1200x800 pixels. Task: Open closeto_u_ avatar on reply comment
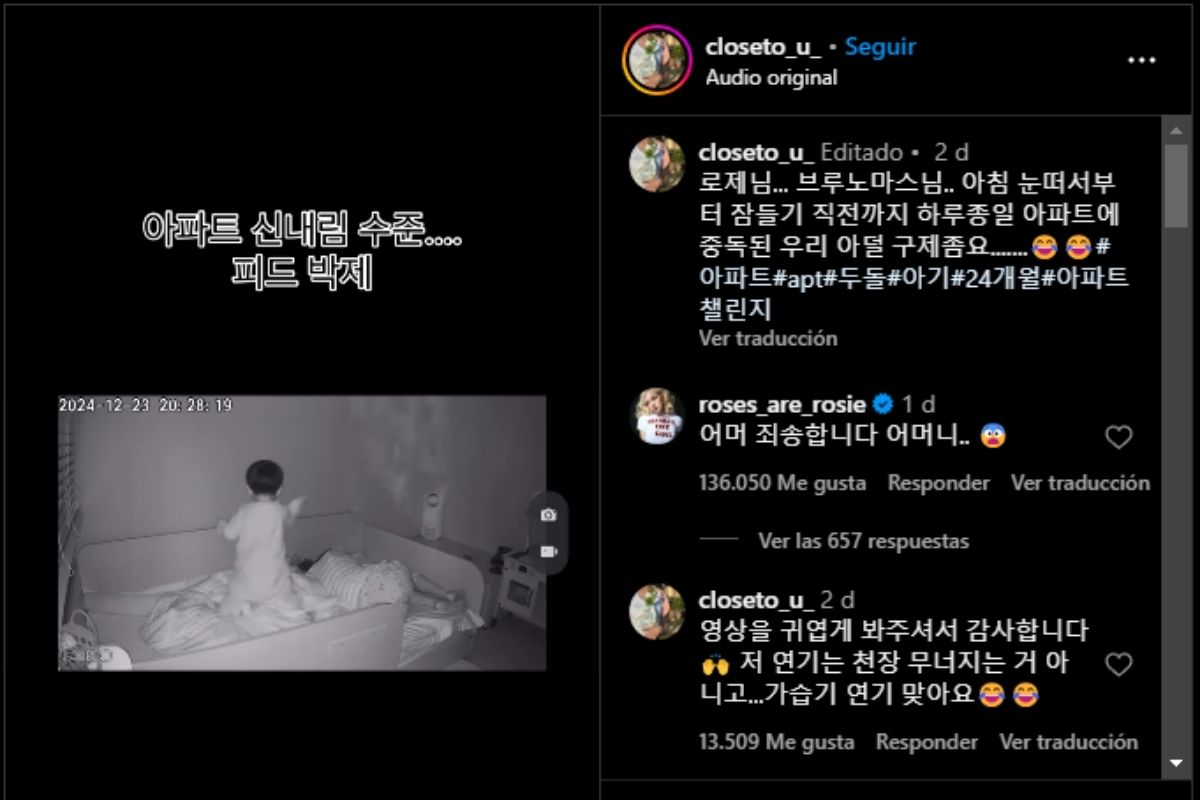(x=656, y=611)
